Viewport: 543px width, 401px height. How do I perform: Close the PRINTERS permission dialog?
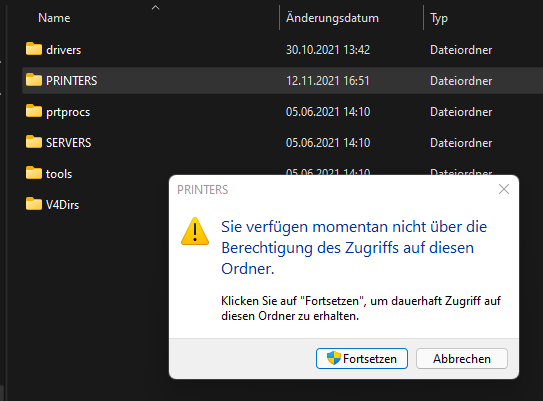(504, 189)
